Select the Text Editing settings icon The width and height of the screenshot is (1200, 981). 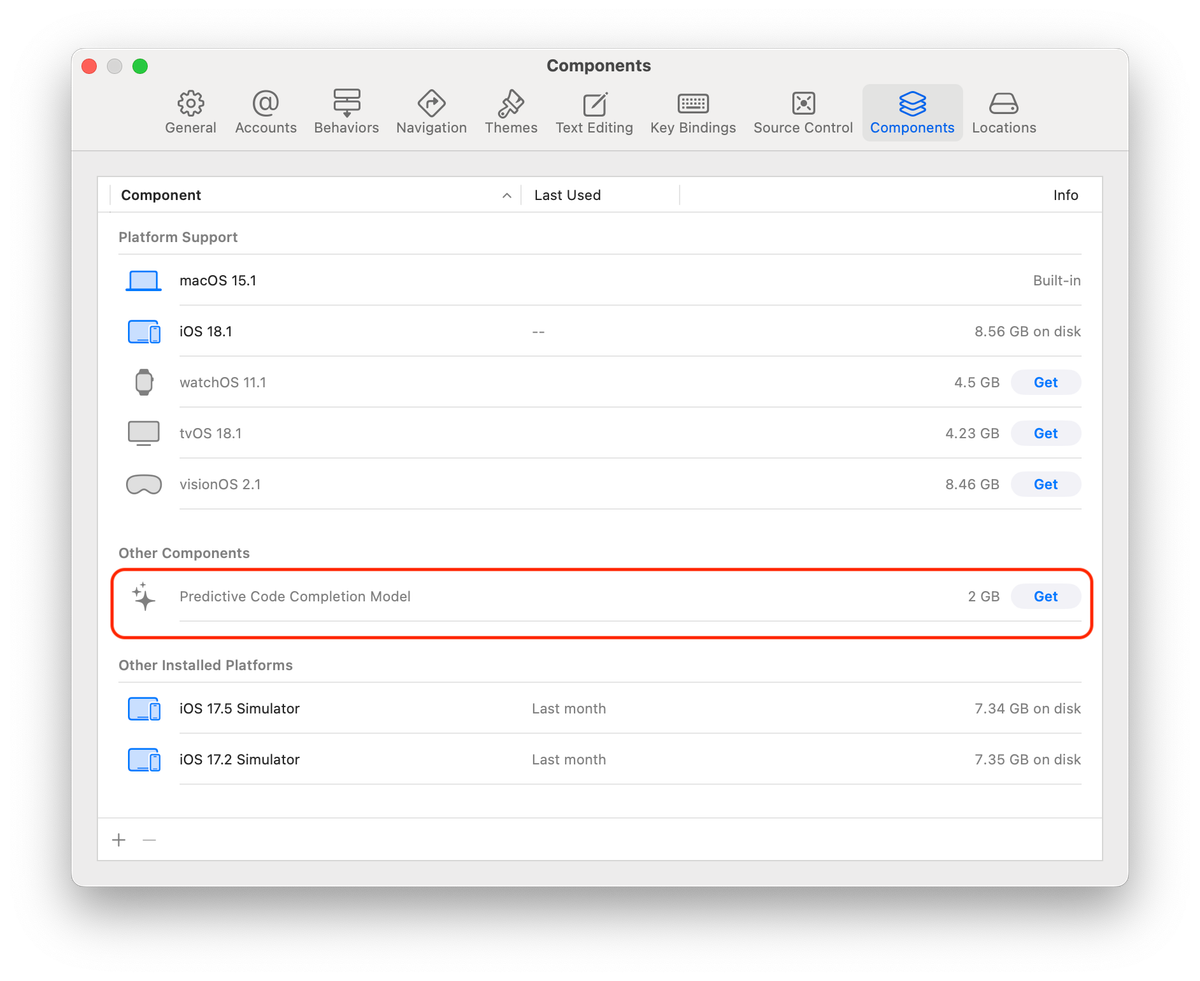pyautogui.click(x=594, y=111)
